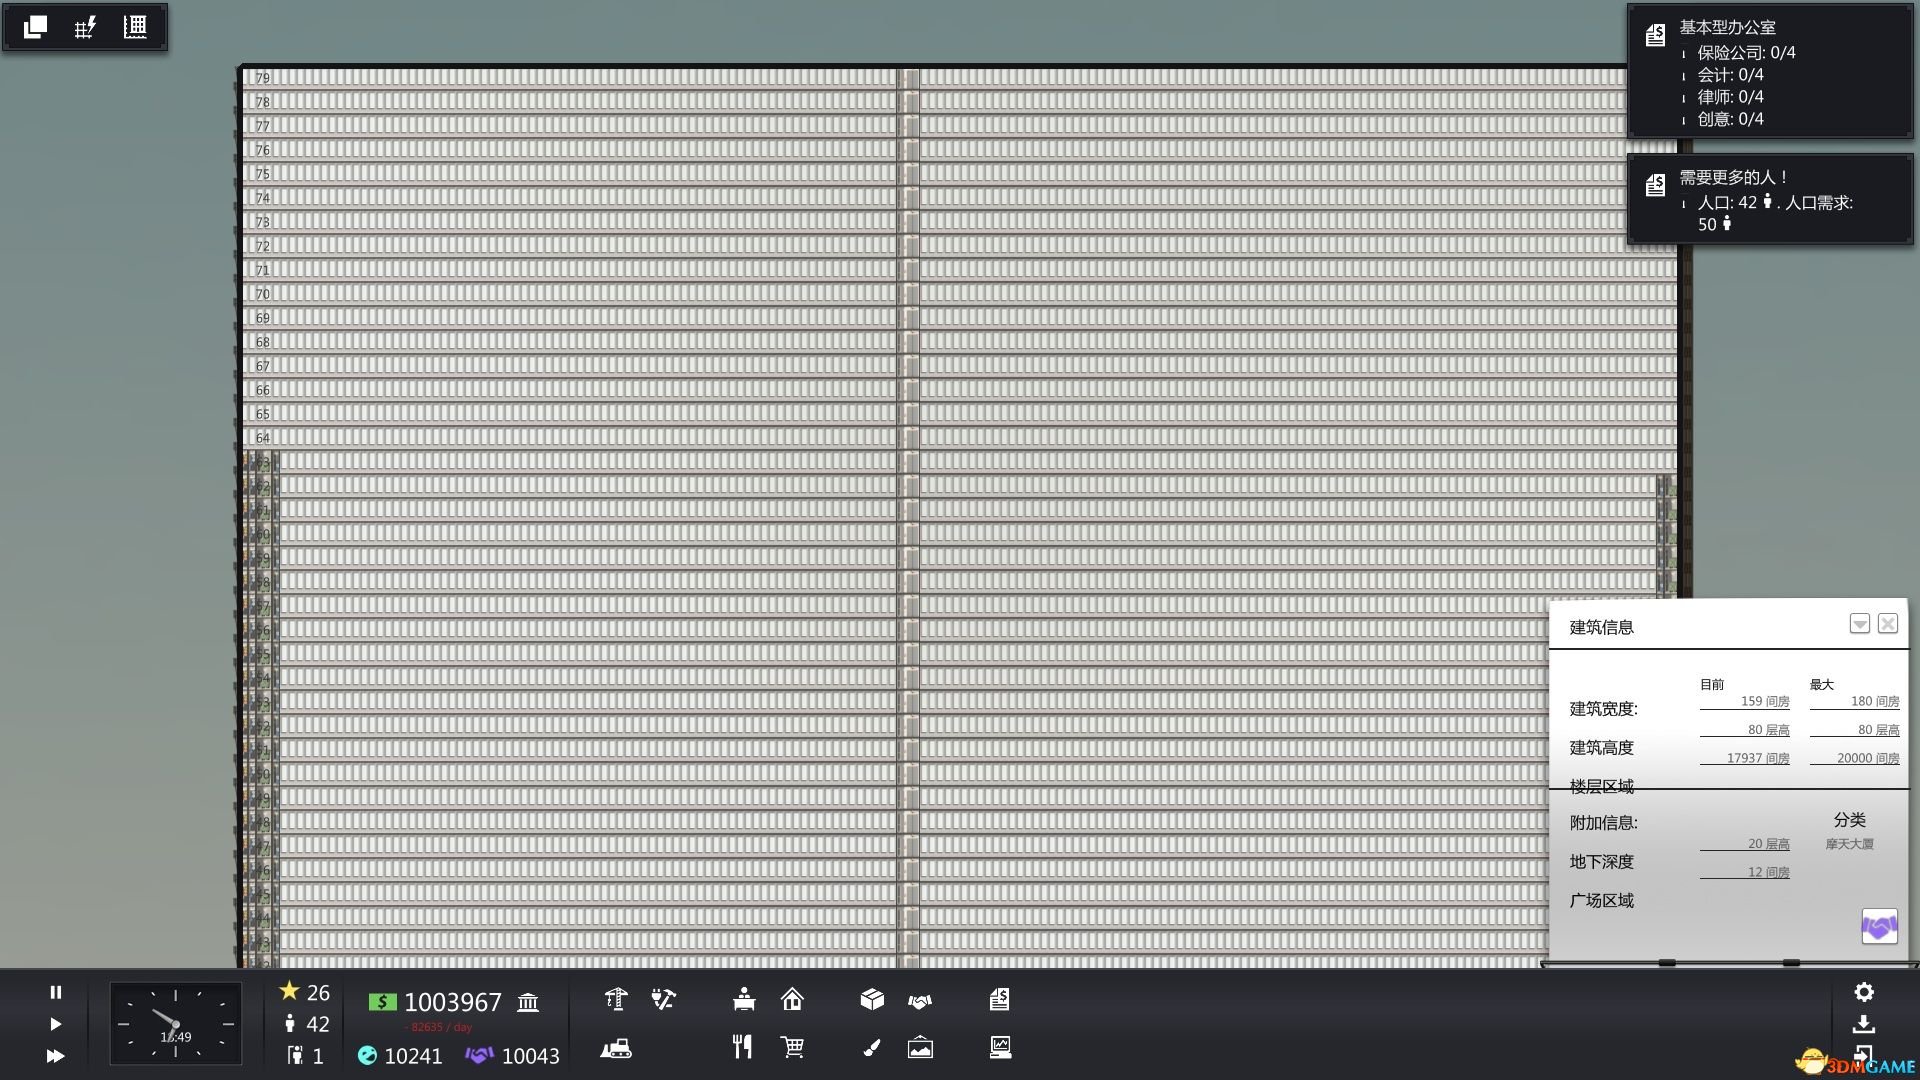Set game speed to fast forward

(x=56, y=1056)
